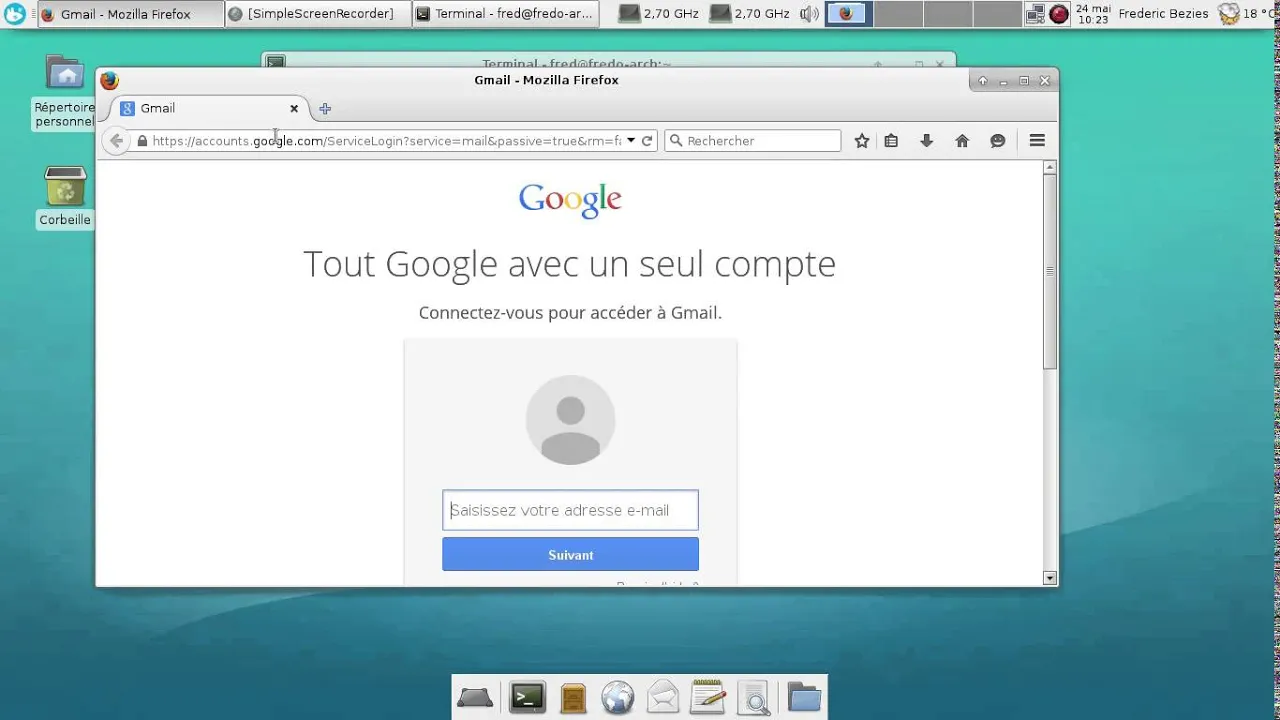Click the 24 mai clock in panel
The image size is (1280, 720).
[x=1092, y=14]
